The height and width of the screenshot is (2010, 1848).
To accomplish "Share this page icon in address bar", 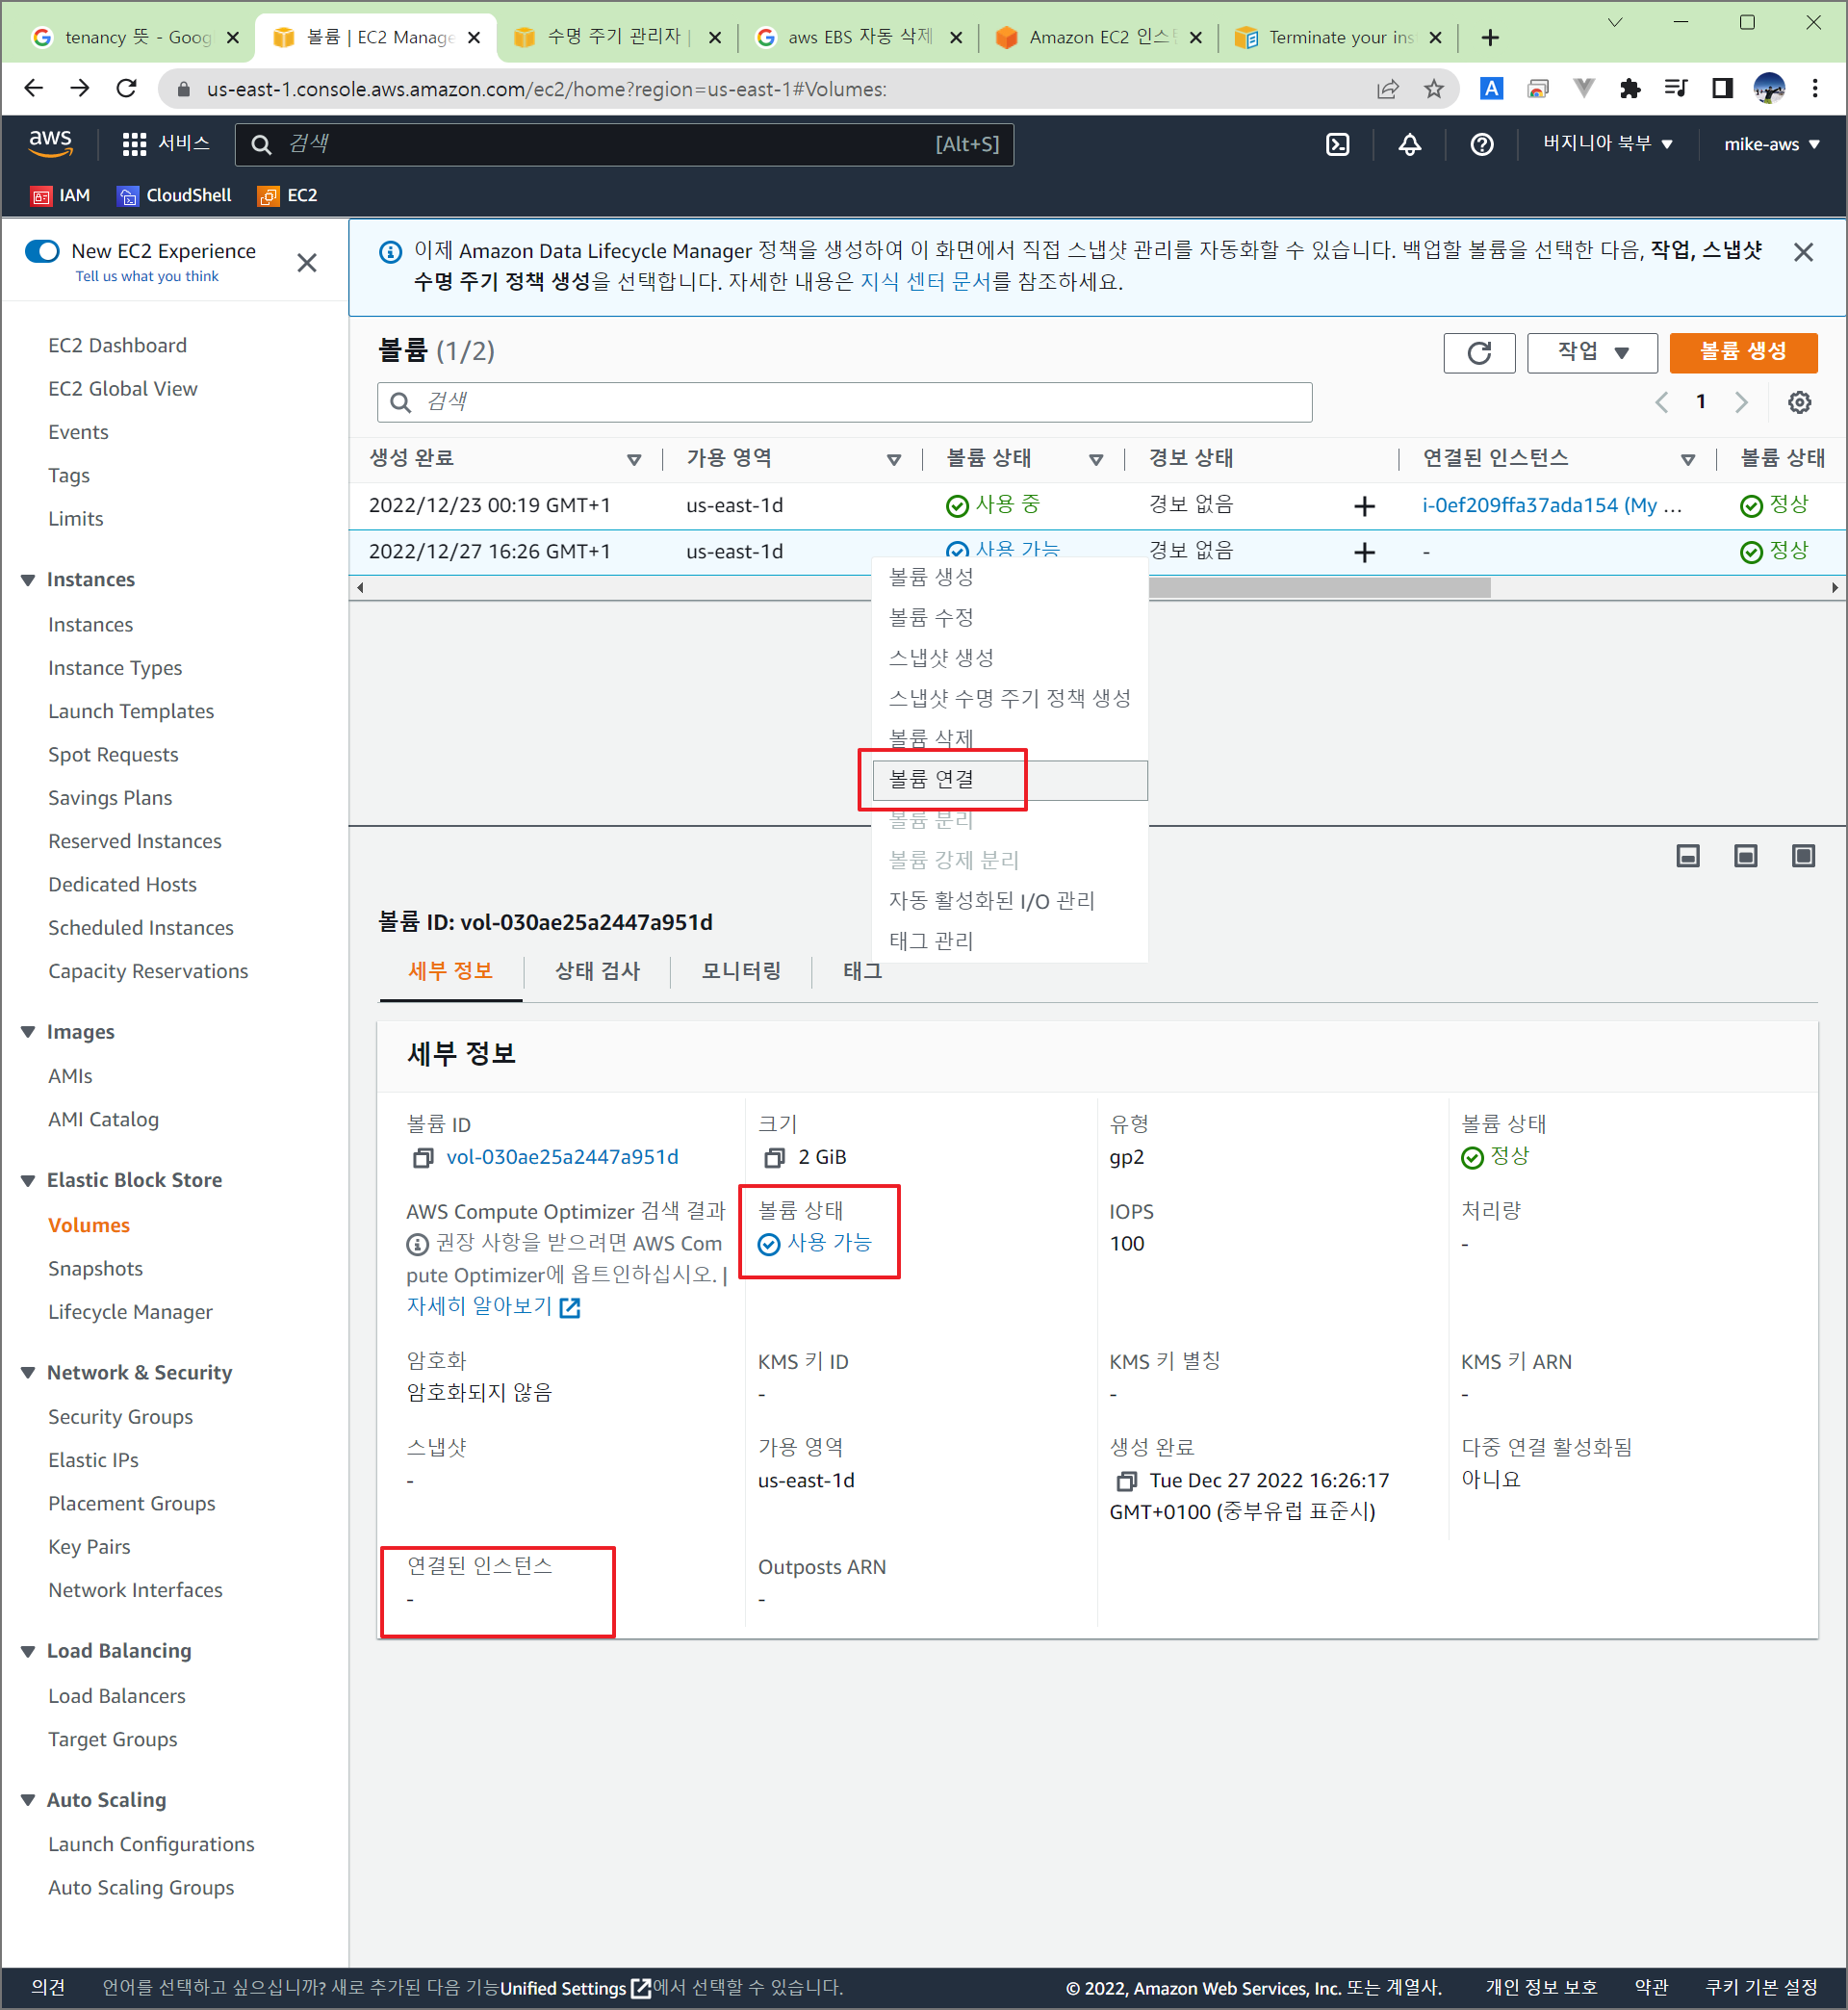I will [1387, 89].
